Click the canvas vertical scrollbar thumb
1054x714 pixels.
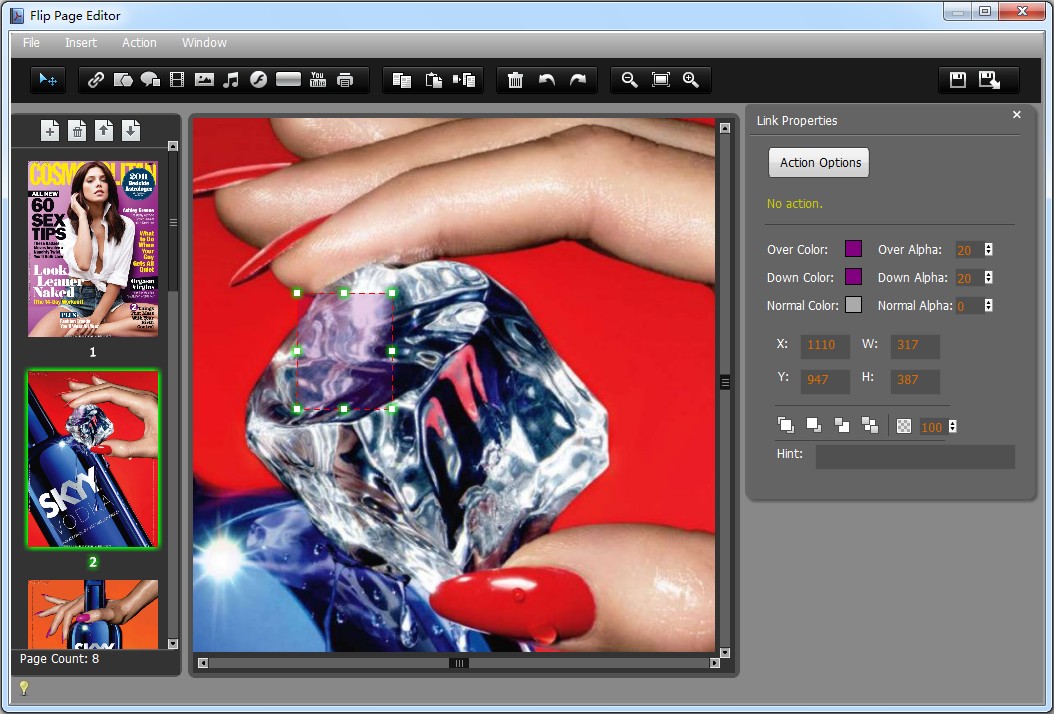(x=725, y=383)
